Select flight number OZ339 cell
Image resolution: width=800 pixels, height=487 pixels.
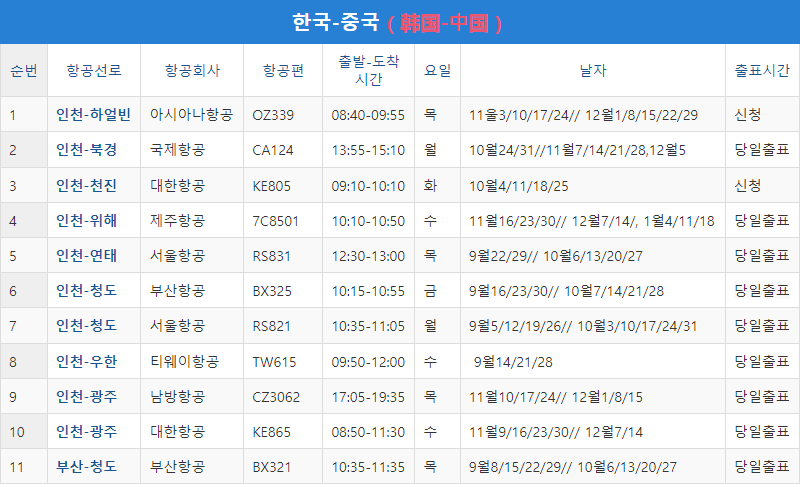(273, 115)
